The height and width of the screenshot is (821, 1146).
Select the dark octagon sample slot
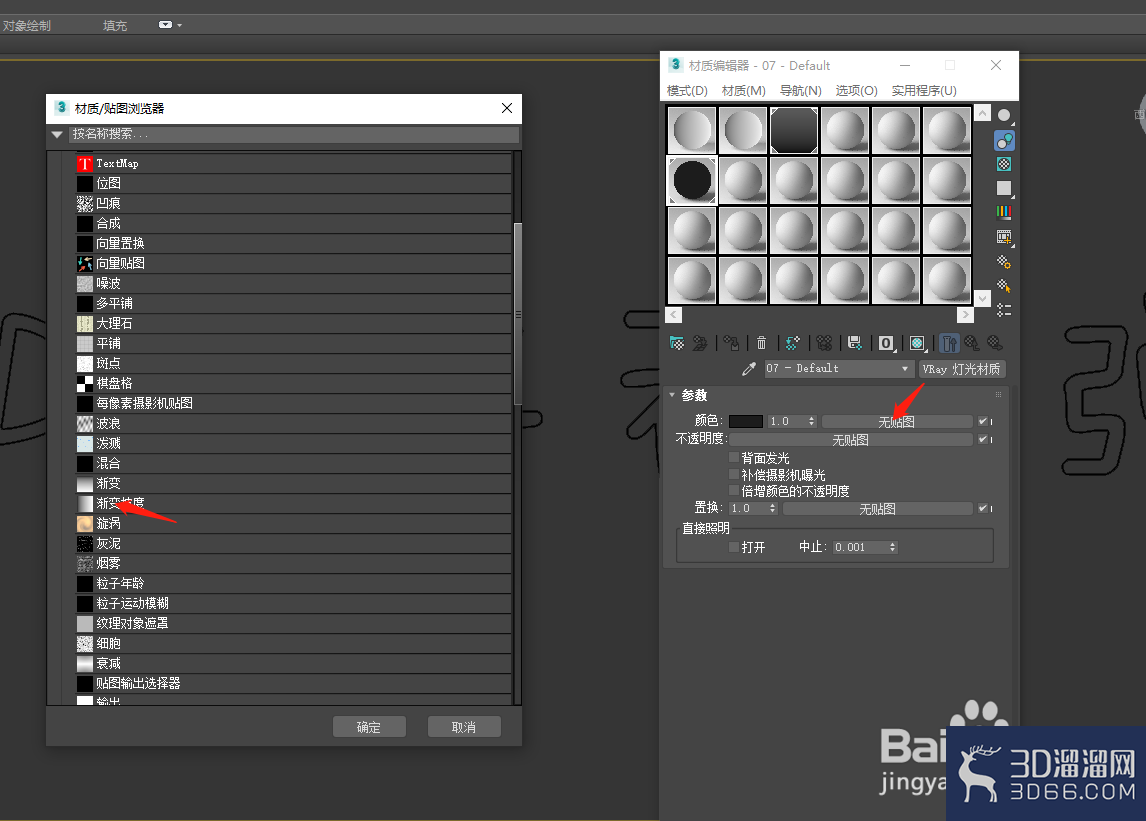tap(794, 130)
